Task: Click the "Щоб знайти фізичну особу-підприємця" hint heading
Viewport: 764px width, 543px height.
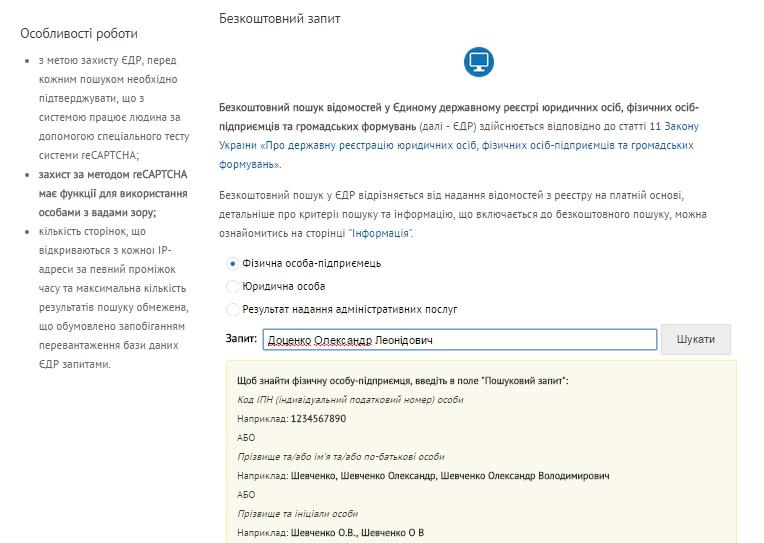Action: pyautogui.click(x=402, y=381)
